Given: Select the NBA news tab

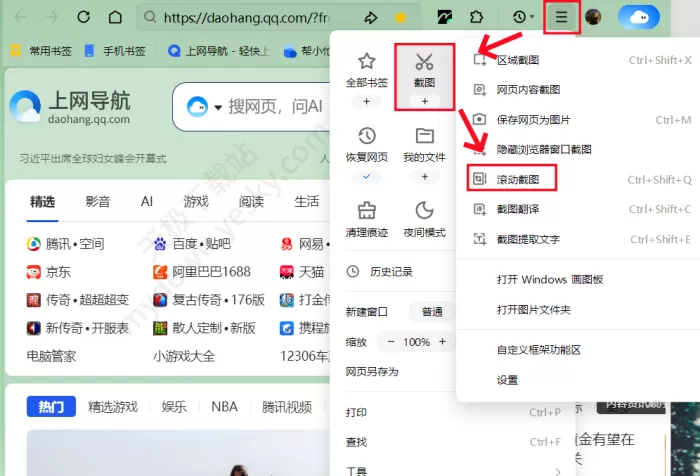Looking at the screenshot, I should [x=225, y=407].
